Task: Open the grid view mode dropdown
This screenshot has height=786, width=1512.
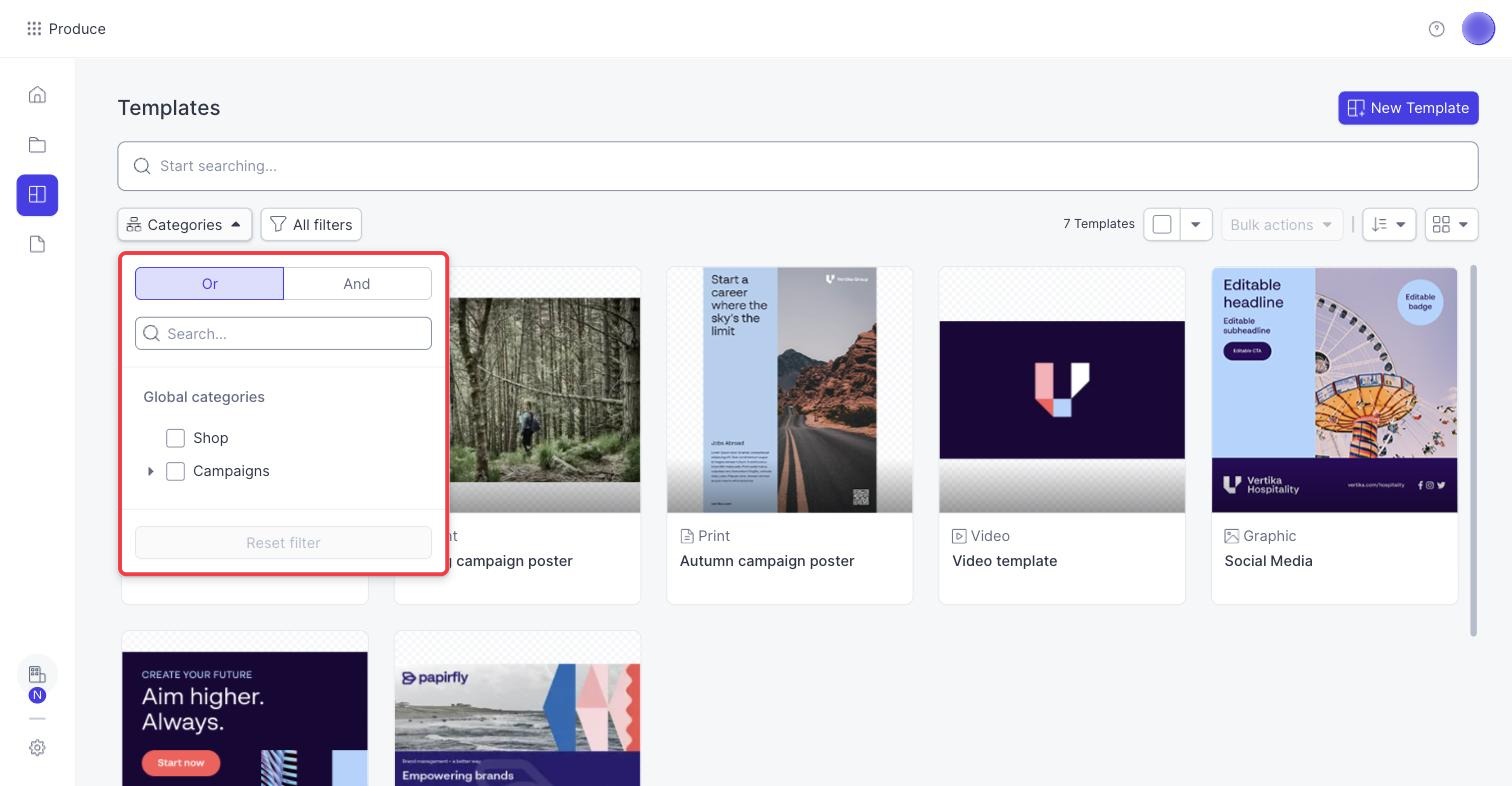Action: [x=1451, y=225]
